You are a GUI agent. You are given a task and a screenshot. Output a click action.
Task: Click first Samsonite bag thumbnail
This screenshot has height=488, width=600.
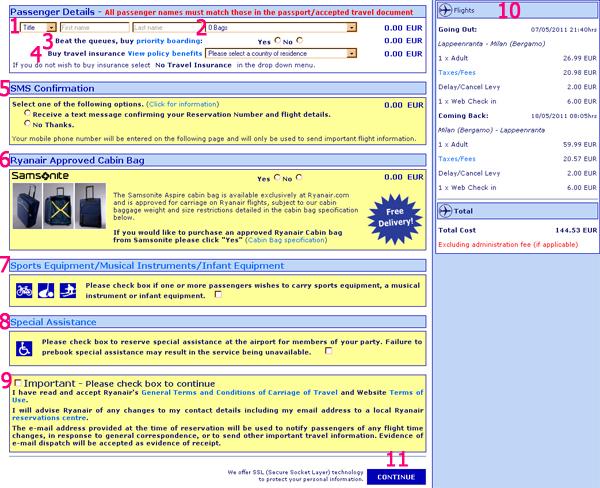click(27, 206)
